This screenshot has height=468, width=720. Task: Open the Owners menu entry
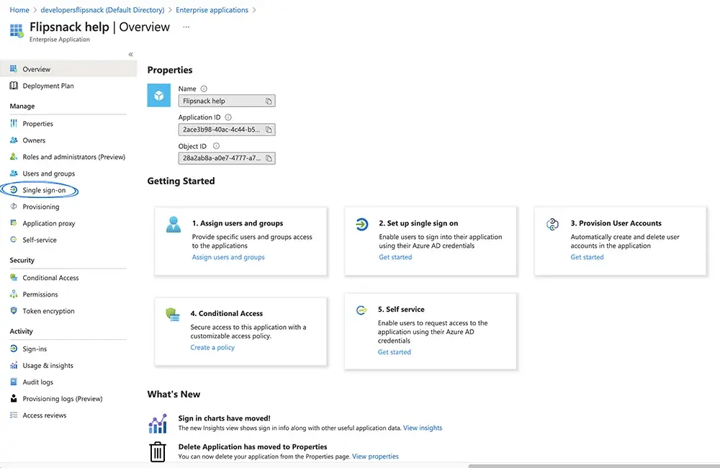tap(34, 140)
